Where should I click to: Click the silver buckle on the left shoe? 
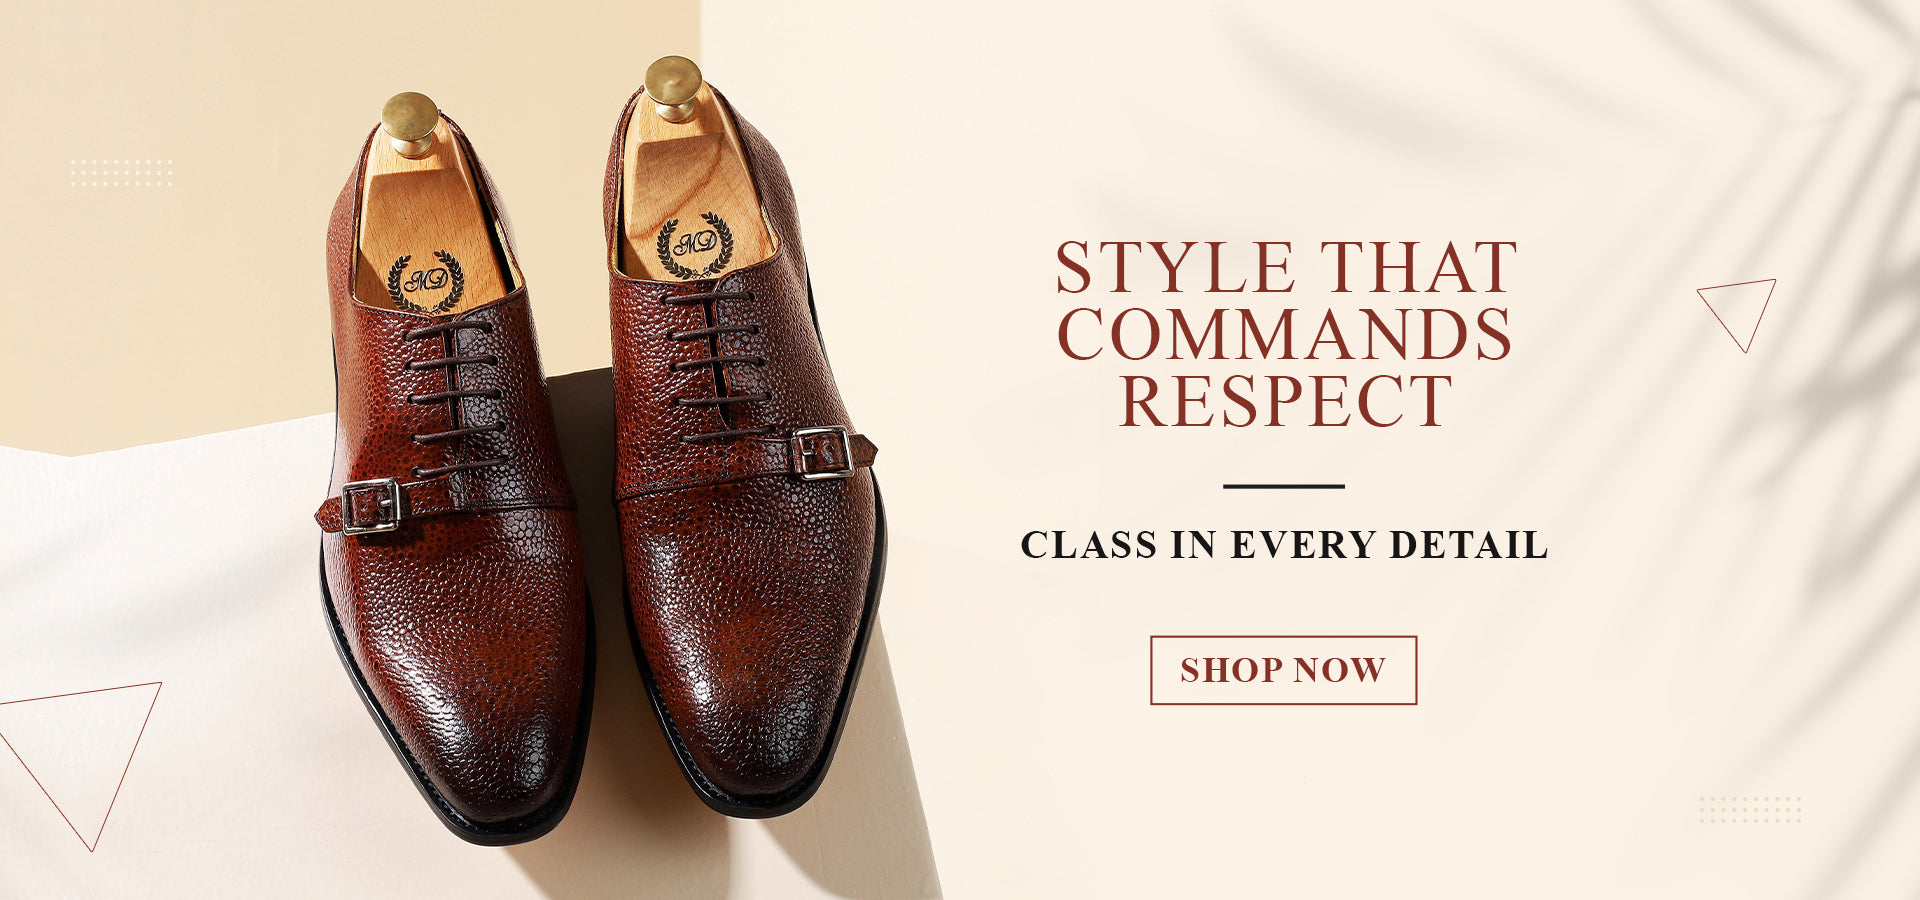pos(371,507)
